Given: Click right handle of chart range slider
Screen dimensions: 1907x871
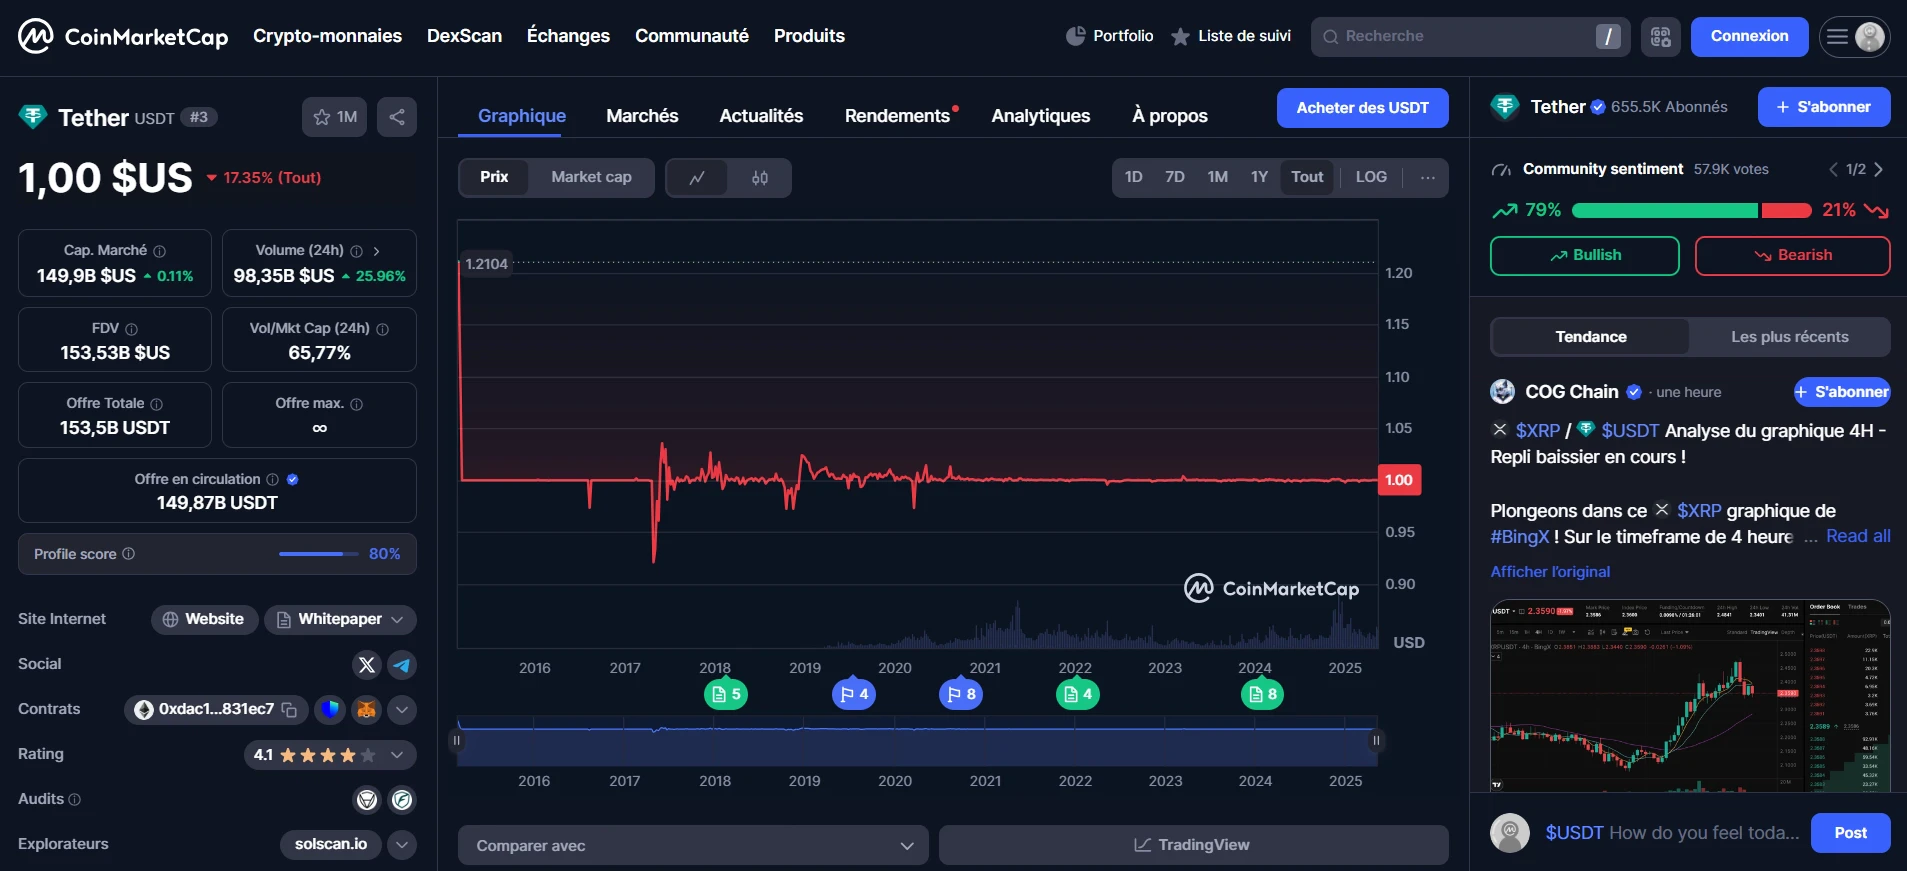Looking at the screenshot, I should [x=1376, y=741].
